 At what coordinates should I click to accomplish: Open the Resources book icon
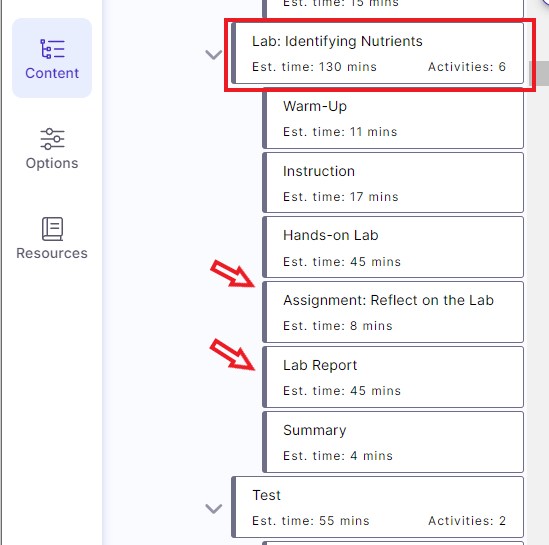pyautogui.click(x=52, y=229)
